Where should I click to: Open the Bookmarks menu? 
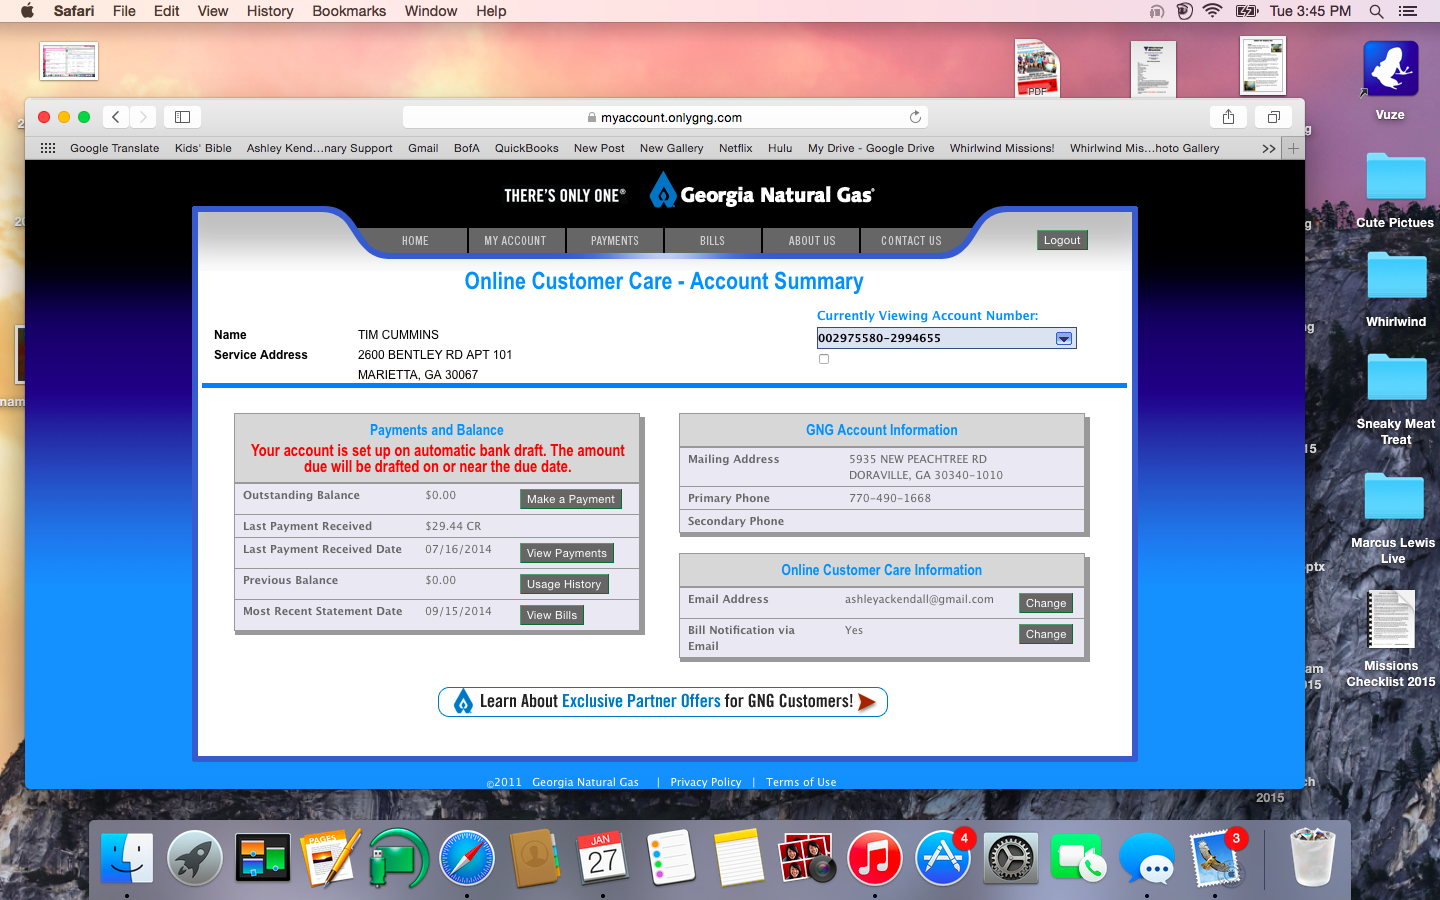tap(348, 11)
